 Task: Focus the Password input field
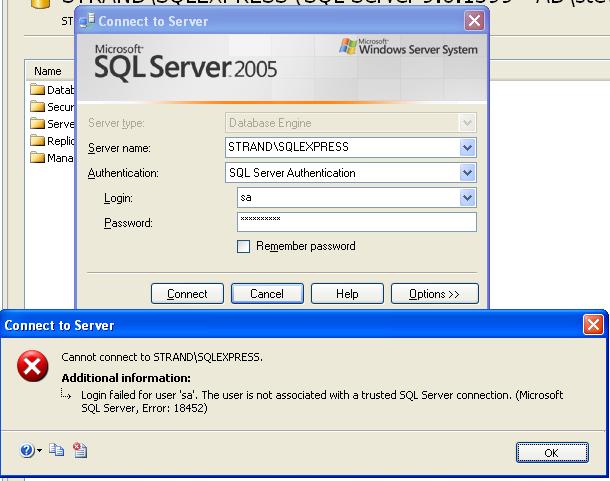coord(356,222)
